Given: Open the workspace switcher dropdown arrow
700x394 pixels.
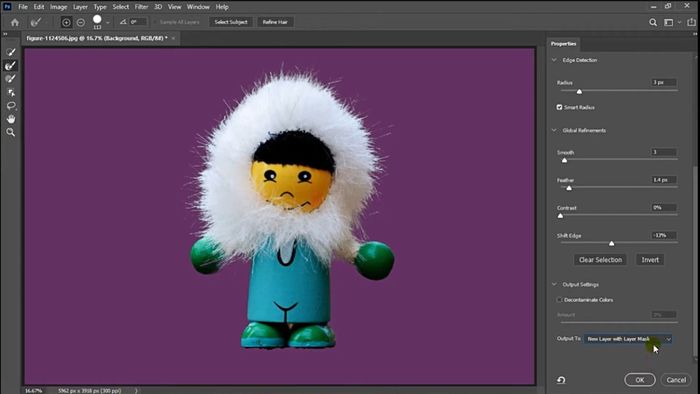Looking at the screenshot, I should [679, 22].
